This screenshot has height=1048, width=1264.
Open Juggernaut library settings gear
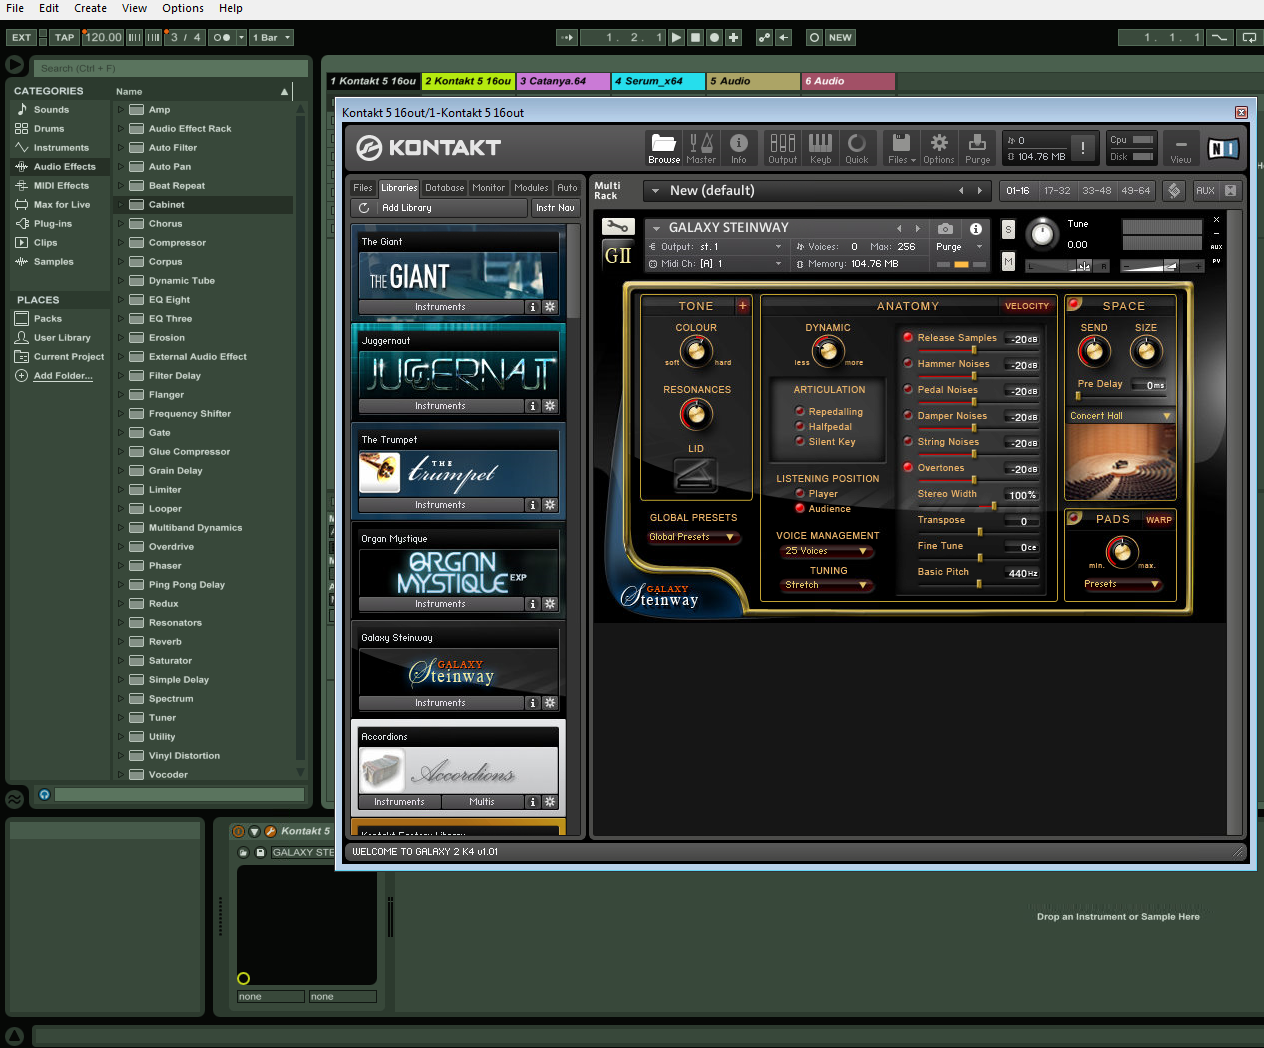click(550, 406)
